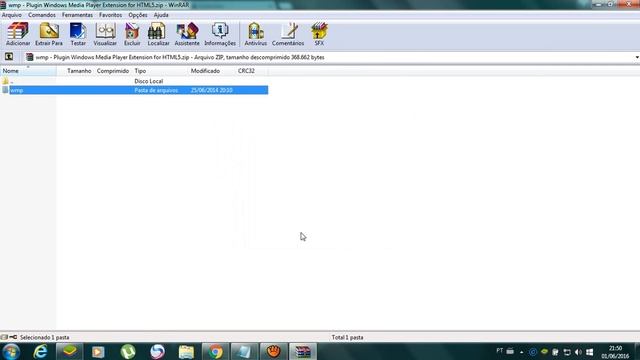Click the PT language indicator
Screen dimensions: 640x360
pyautogui.click(x=500, y=351)
